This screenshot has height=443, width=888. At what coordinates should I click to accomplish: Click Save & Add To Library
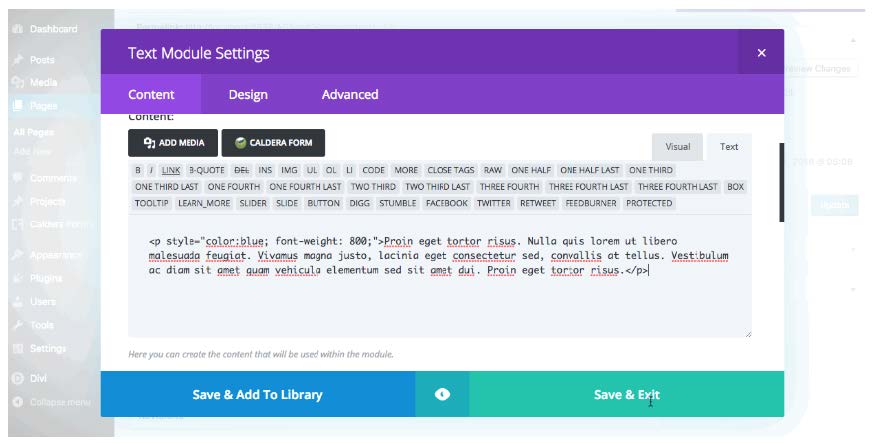[x=258, y=394]
